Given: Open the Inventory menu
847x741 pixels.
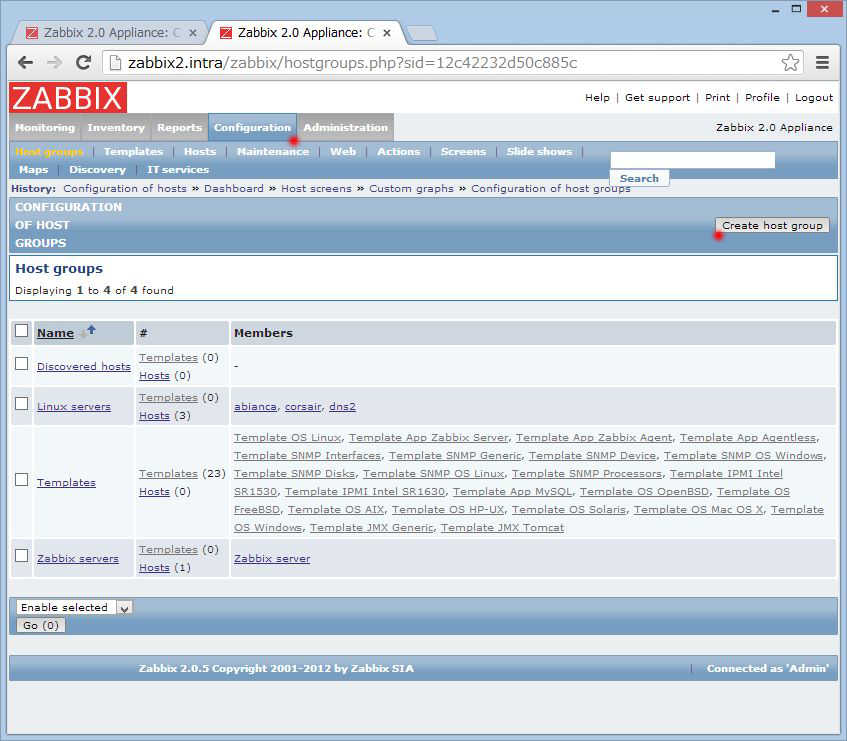Looking at the screenshot, I should click(x=116, y=128).
